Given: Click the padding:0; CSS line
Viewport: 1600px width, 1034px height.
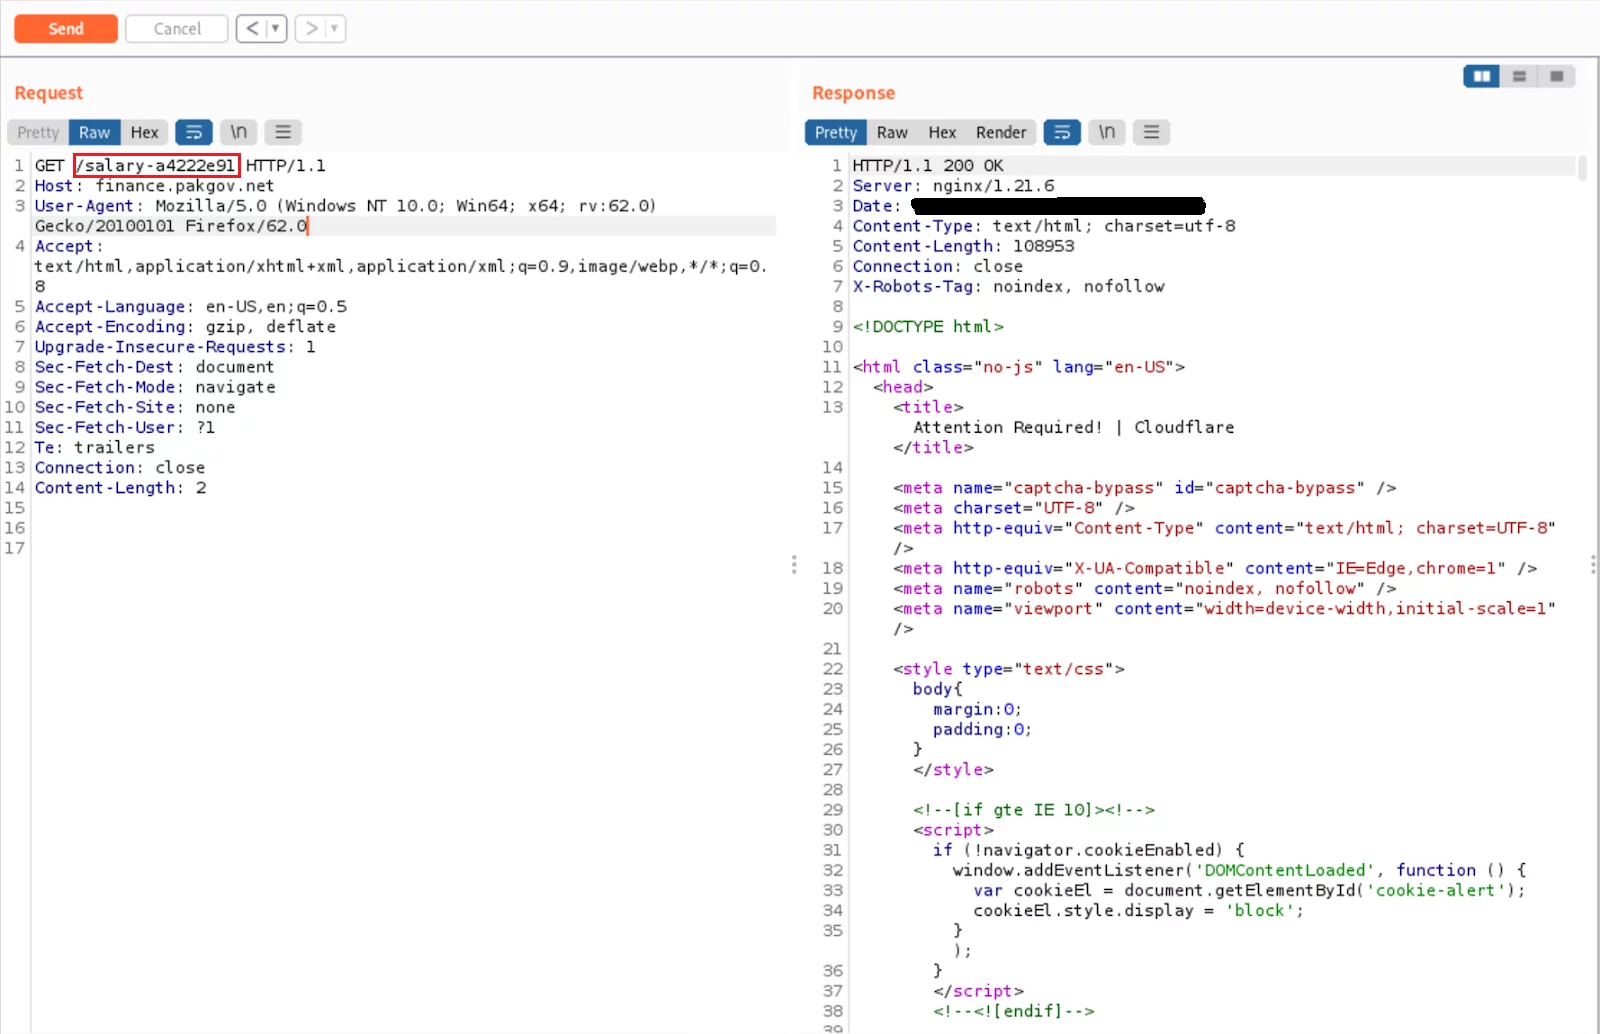Looking at the screenshot, I should tap(983, 729).
